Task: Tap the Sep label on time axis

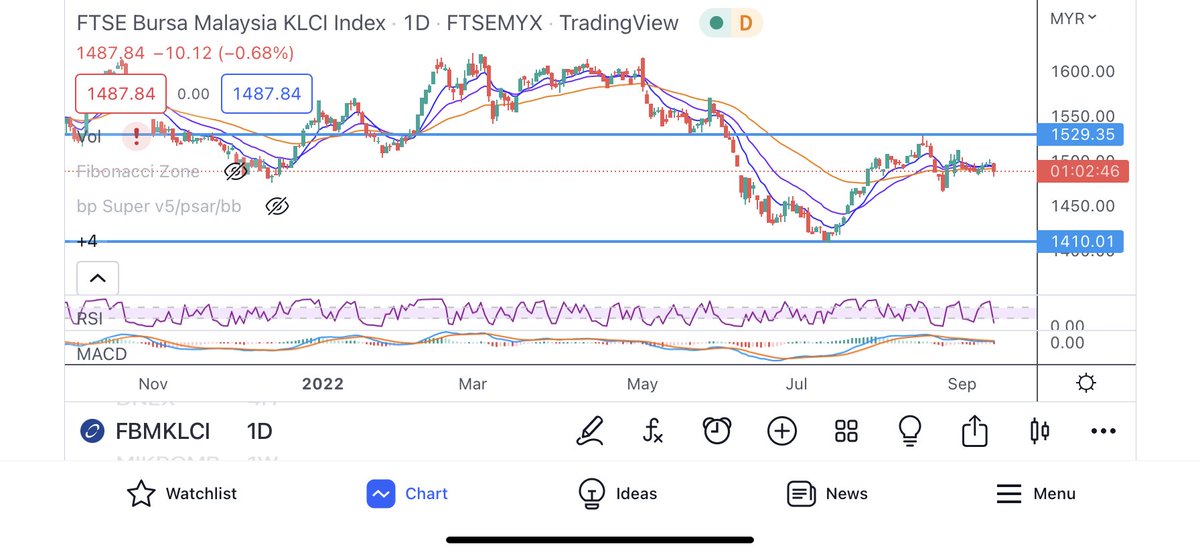Action: tap(961, 384)
